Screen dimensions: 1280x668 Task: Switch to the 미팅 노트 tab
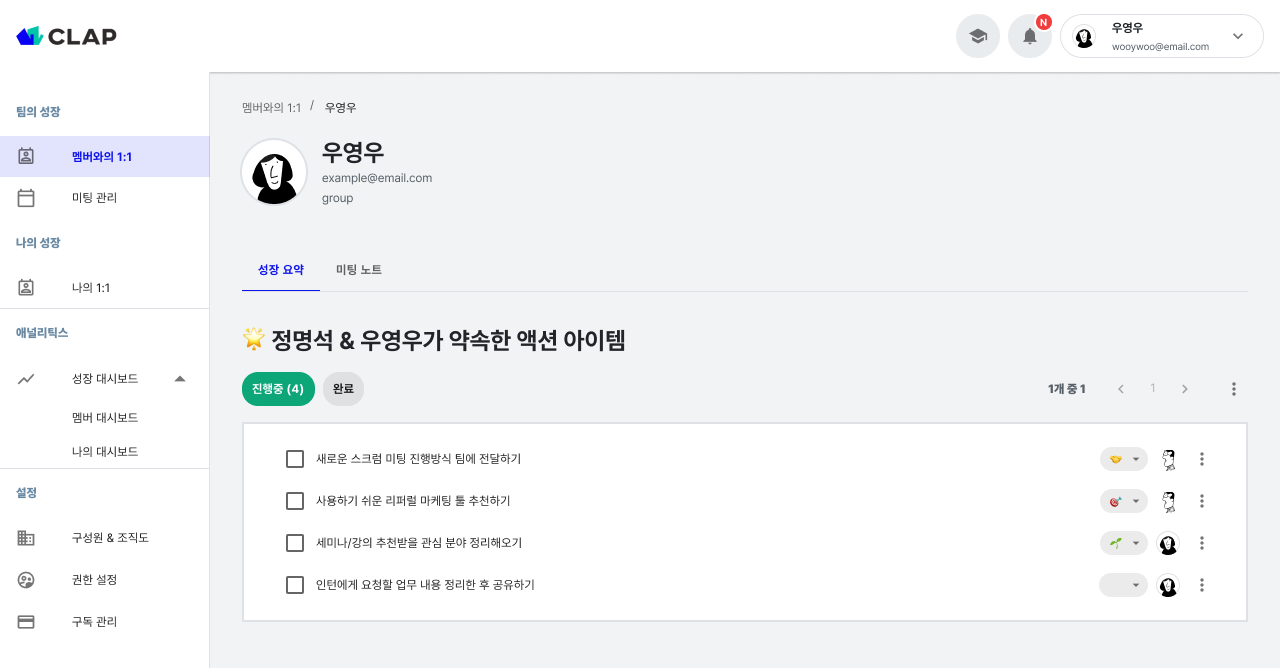coord(359,269)
